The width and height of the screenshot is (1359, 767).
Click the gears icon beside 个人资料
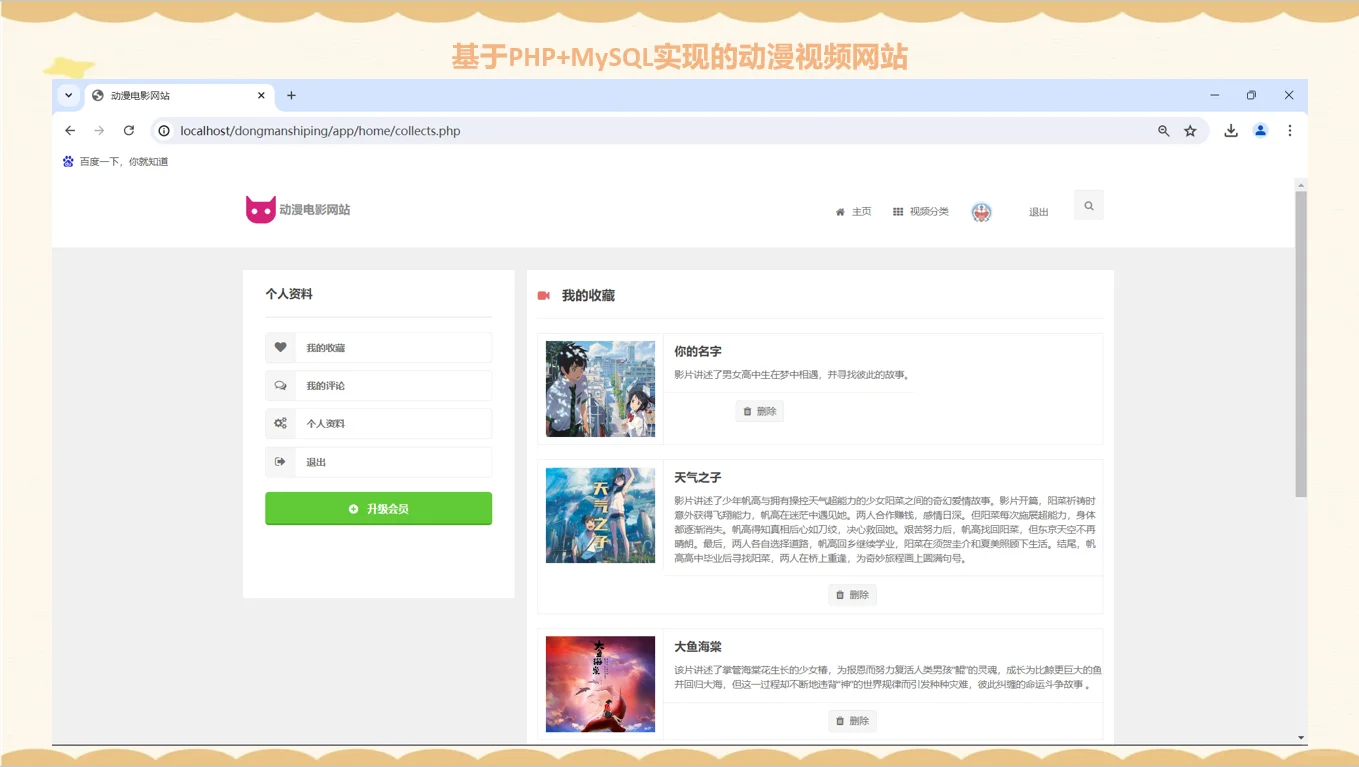tap(280, 423)
